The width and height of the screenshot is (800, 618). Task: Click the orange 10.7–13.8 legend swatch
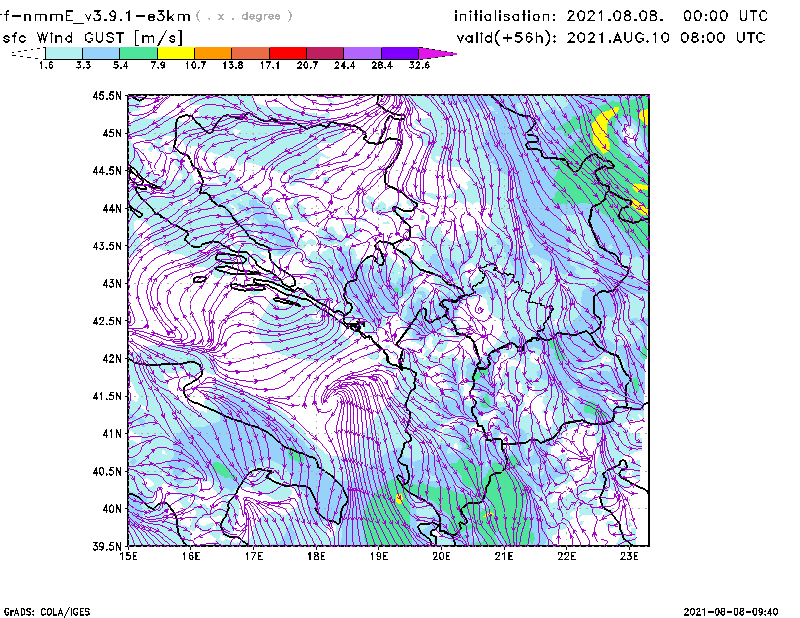tap(213, 53)
